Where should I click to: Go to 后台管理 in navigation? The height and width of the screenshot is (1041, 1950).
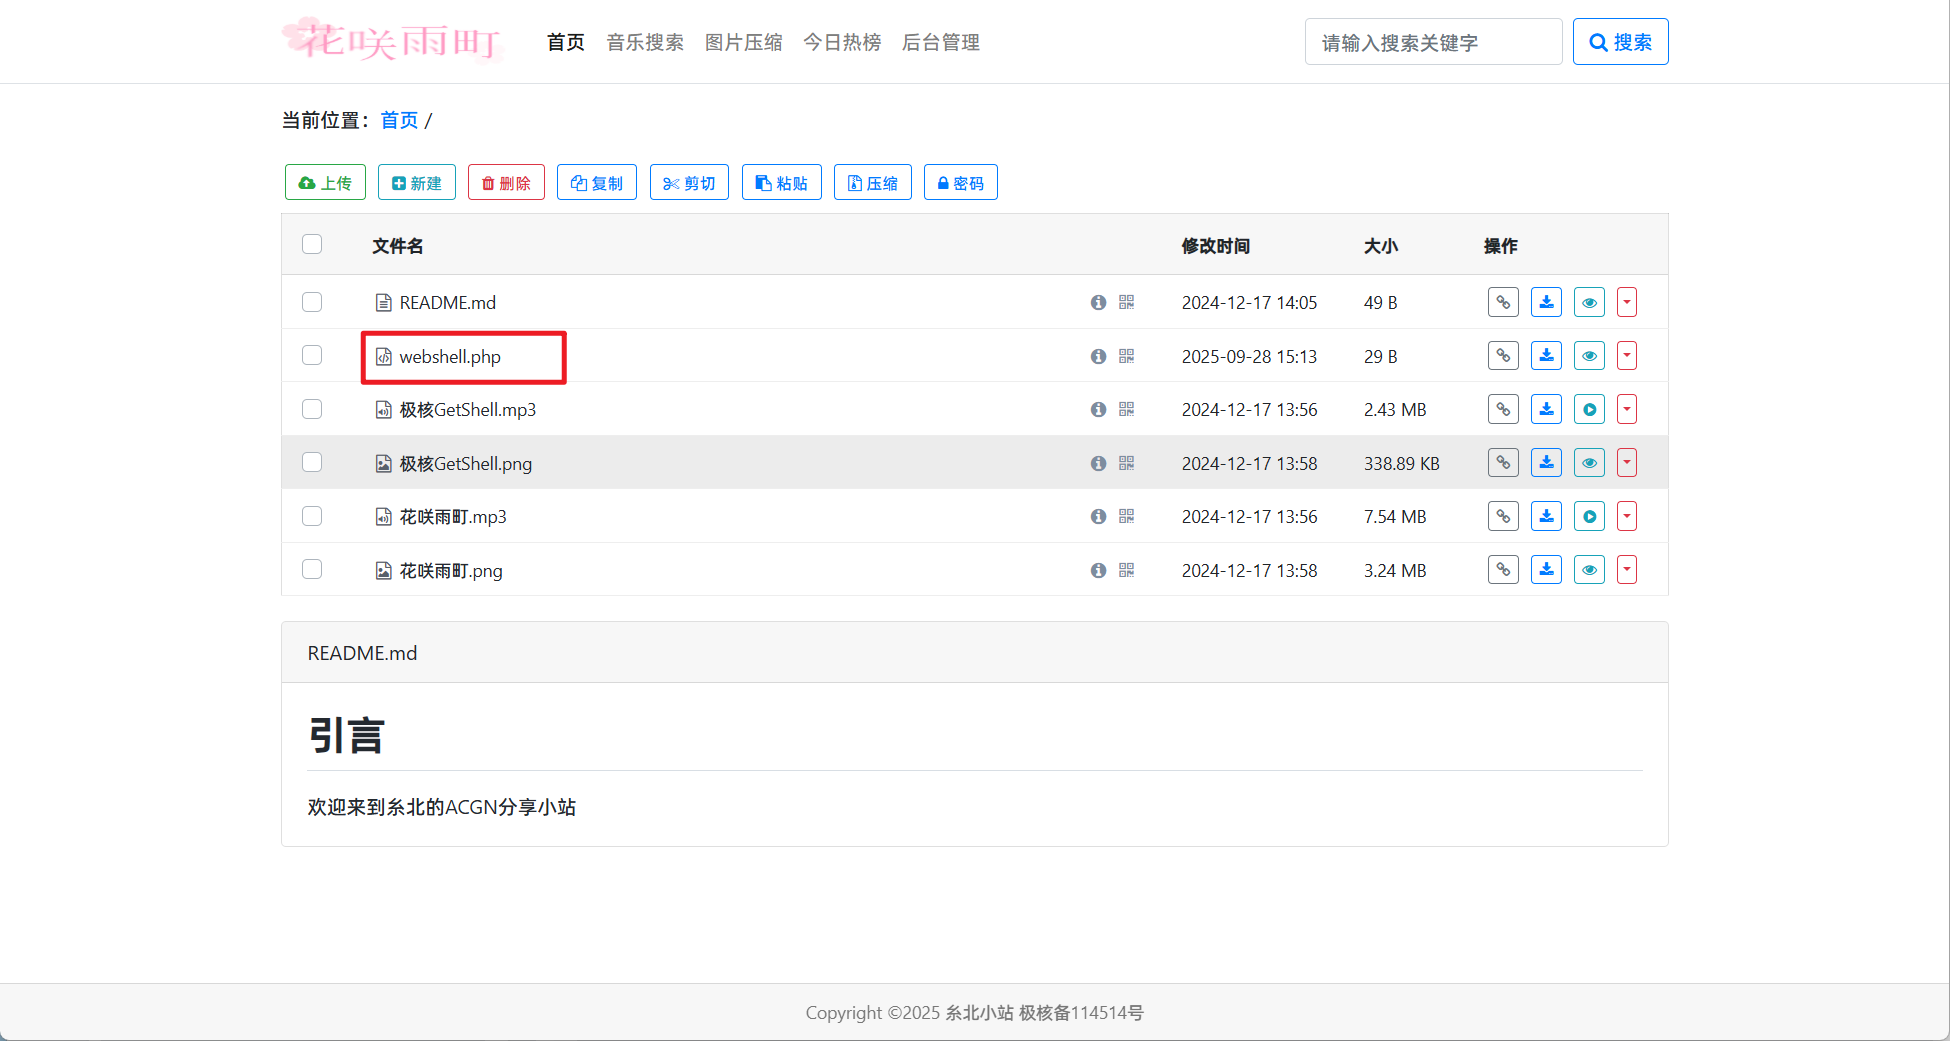coord(940,42)
